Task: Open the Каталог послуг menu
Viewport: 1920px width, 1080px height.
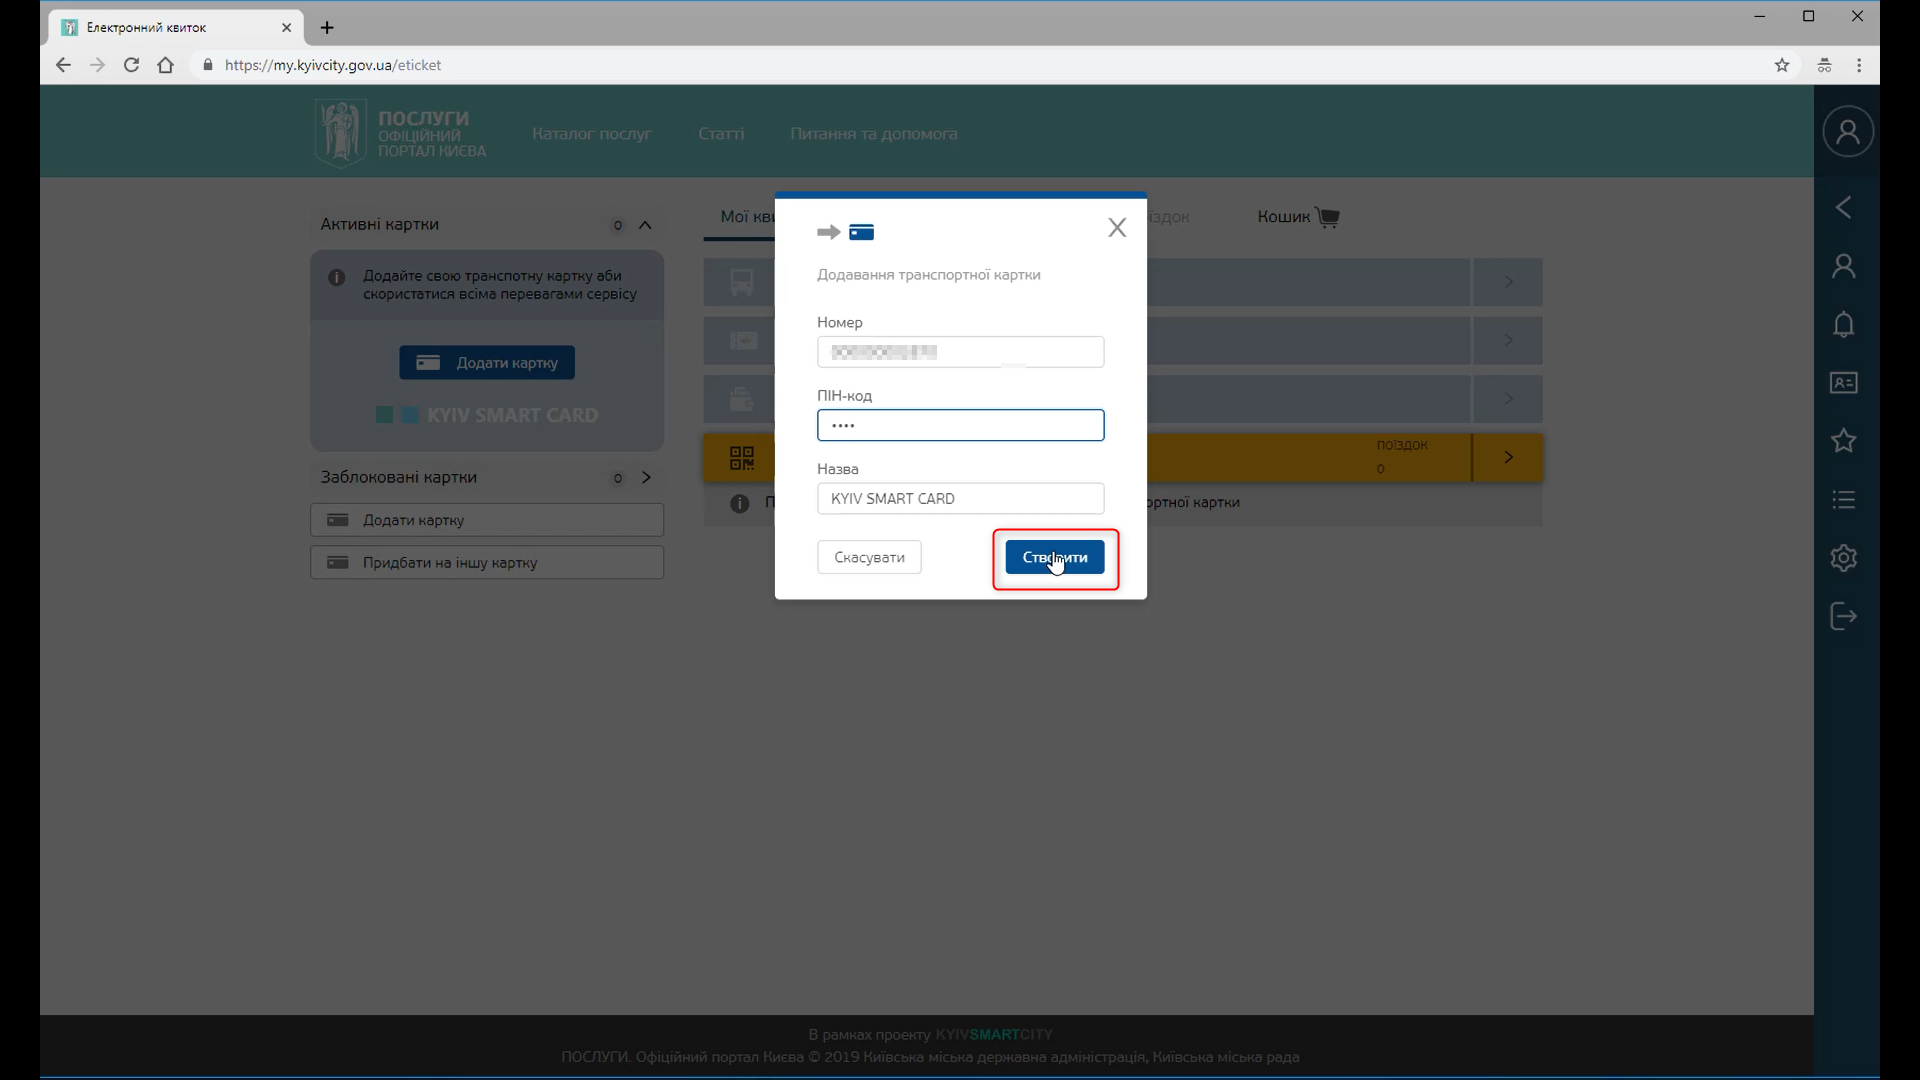Action: tap(591, 133)
